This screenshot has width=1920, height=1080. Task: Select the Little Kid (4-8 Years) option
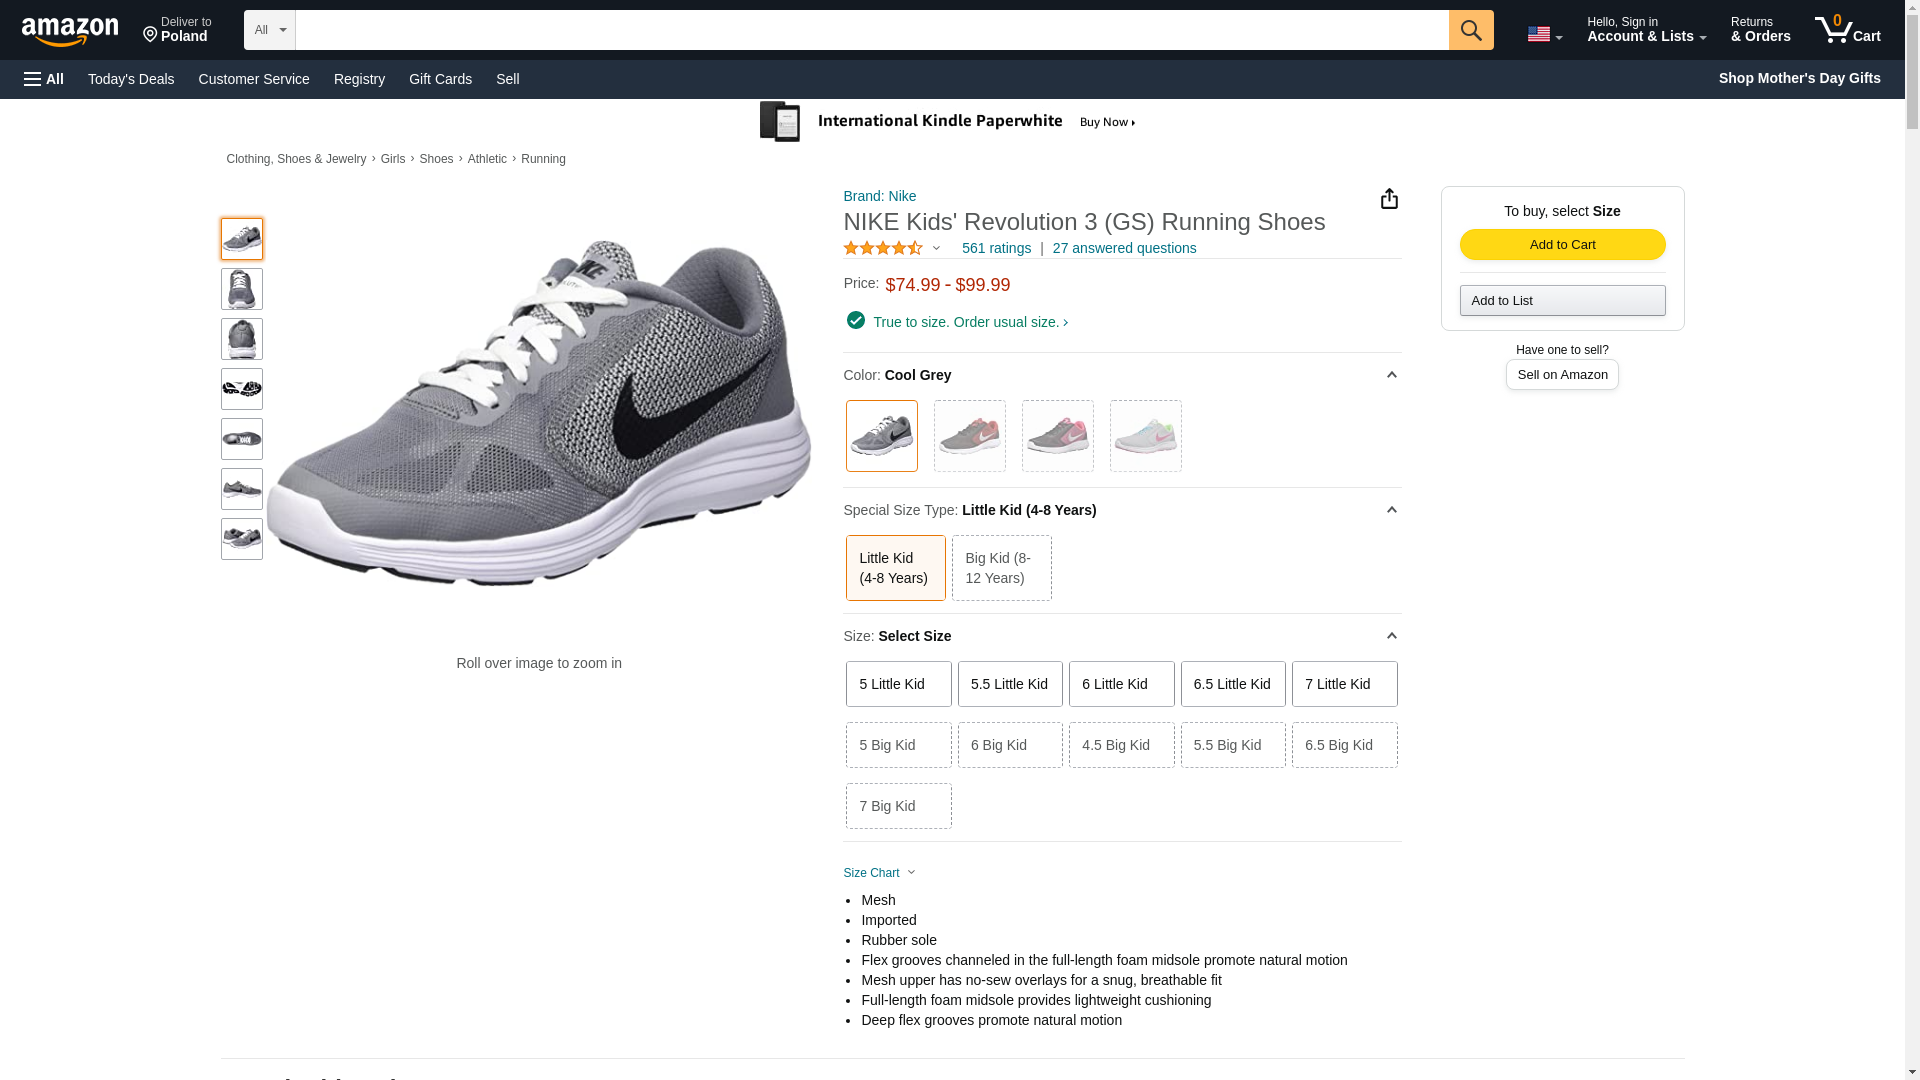pyautogui.click(x=895, y=568)
